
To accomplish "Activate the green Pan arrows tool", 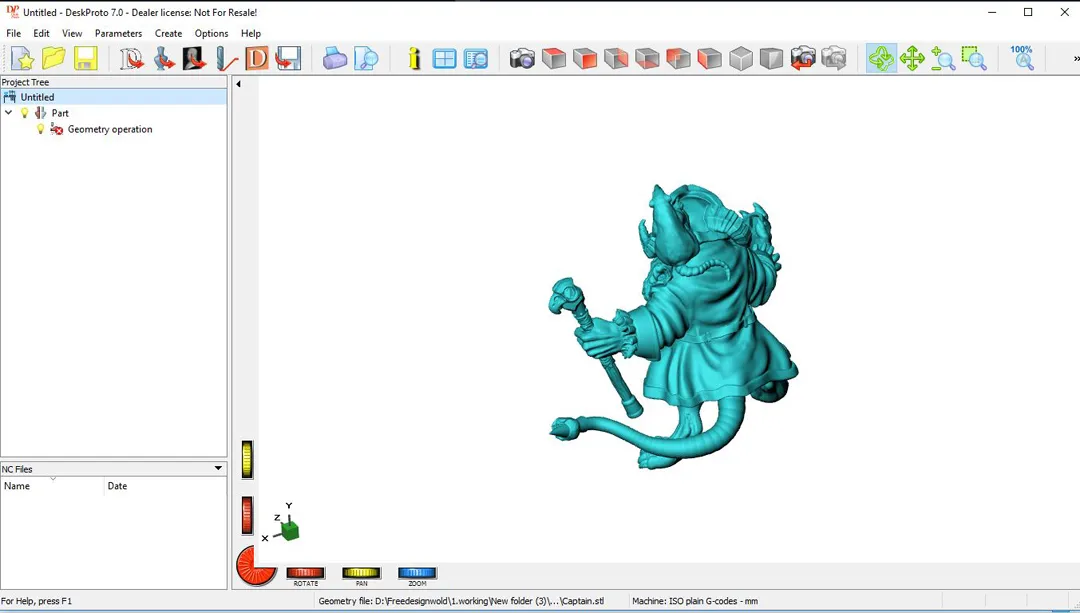I will click(x=912, y=59).
